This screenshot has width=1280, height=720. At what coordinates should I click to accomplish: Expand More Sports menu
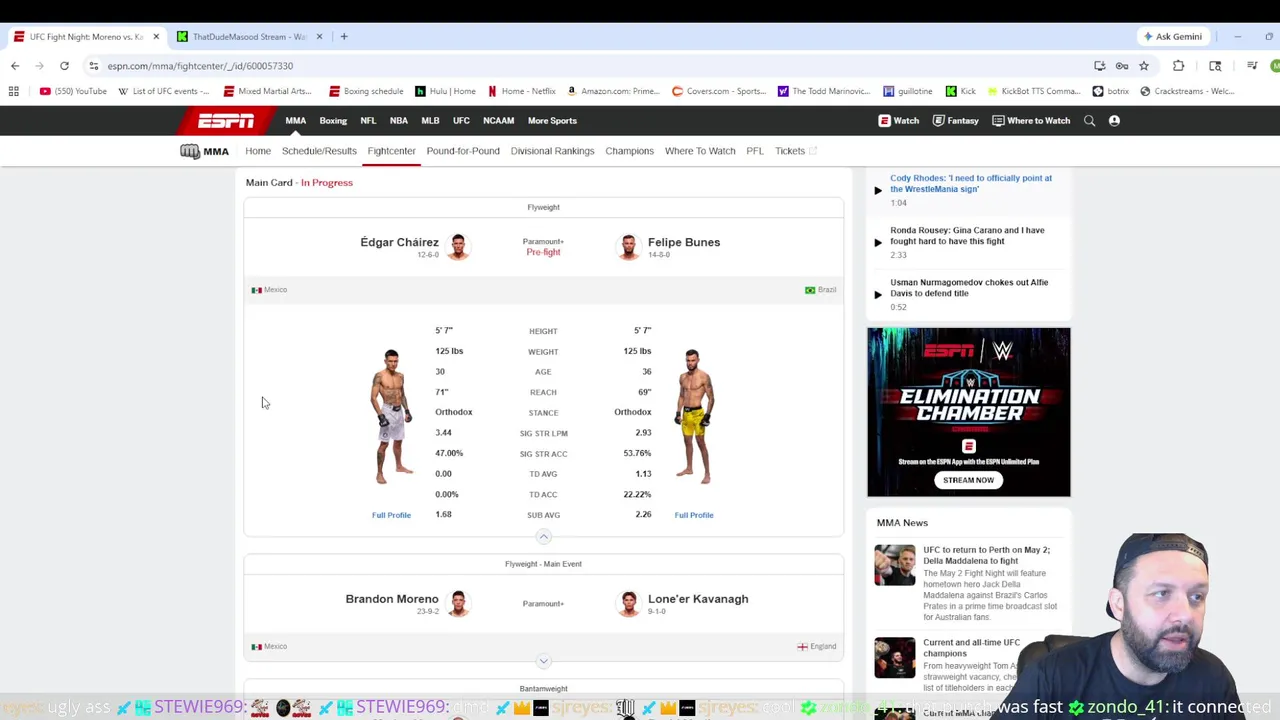[552, 121]
